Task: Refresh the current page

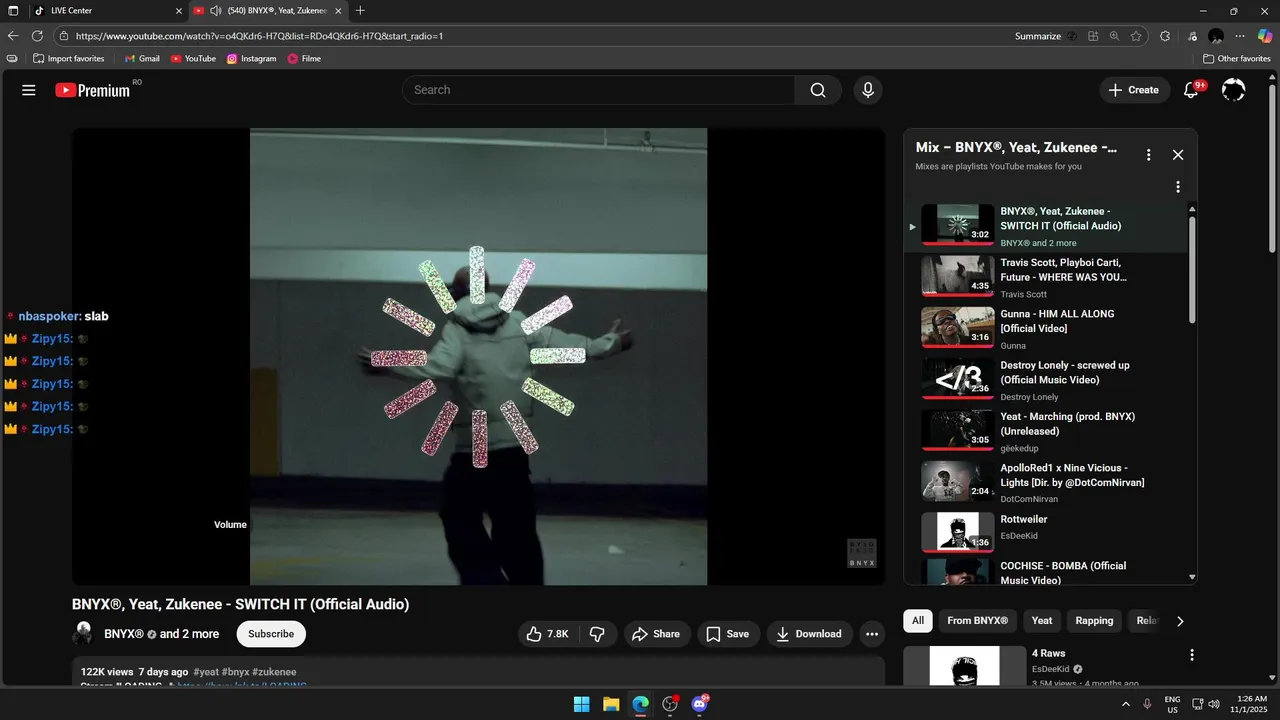Action: (x=37, y=36)
